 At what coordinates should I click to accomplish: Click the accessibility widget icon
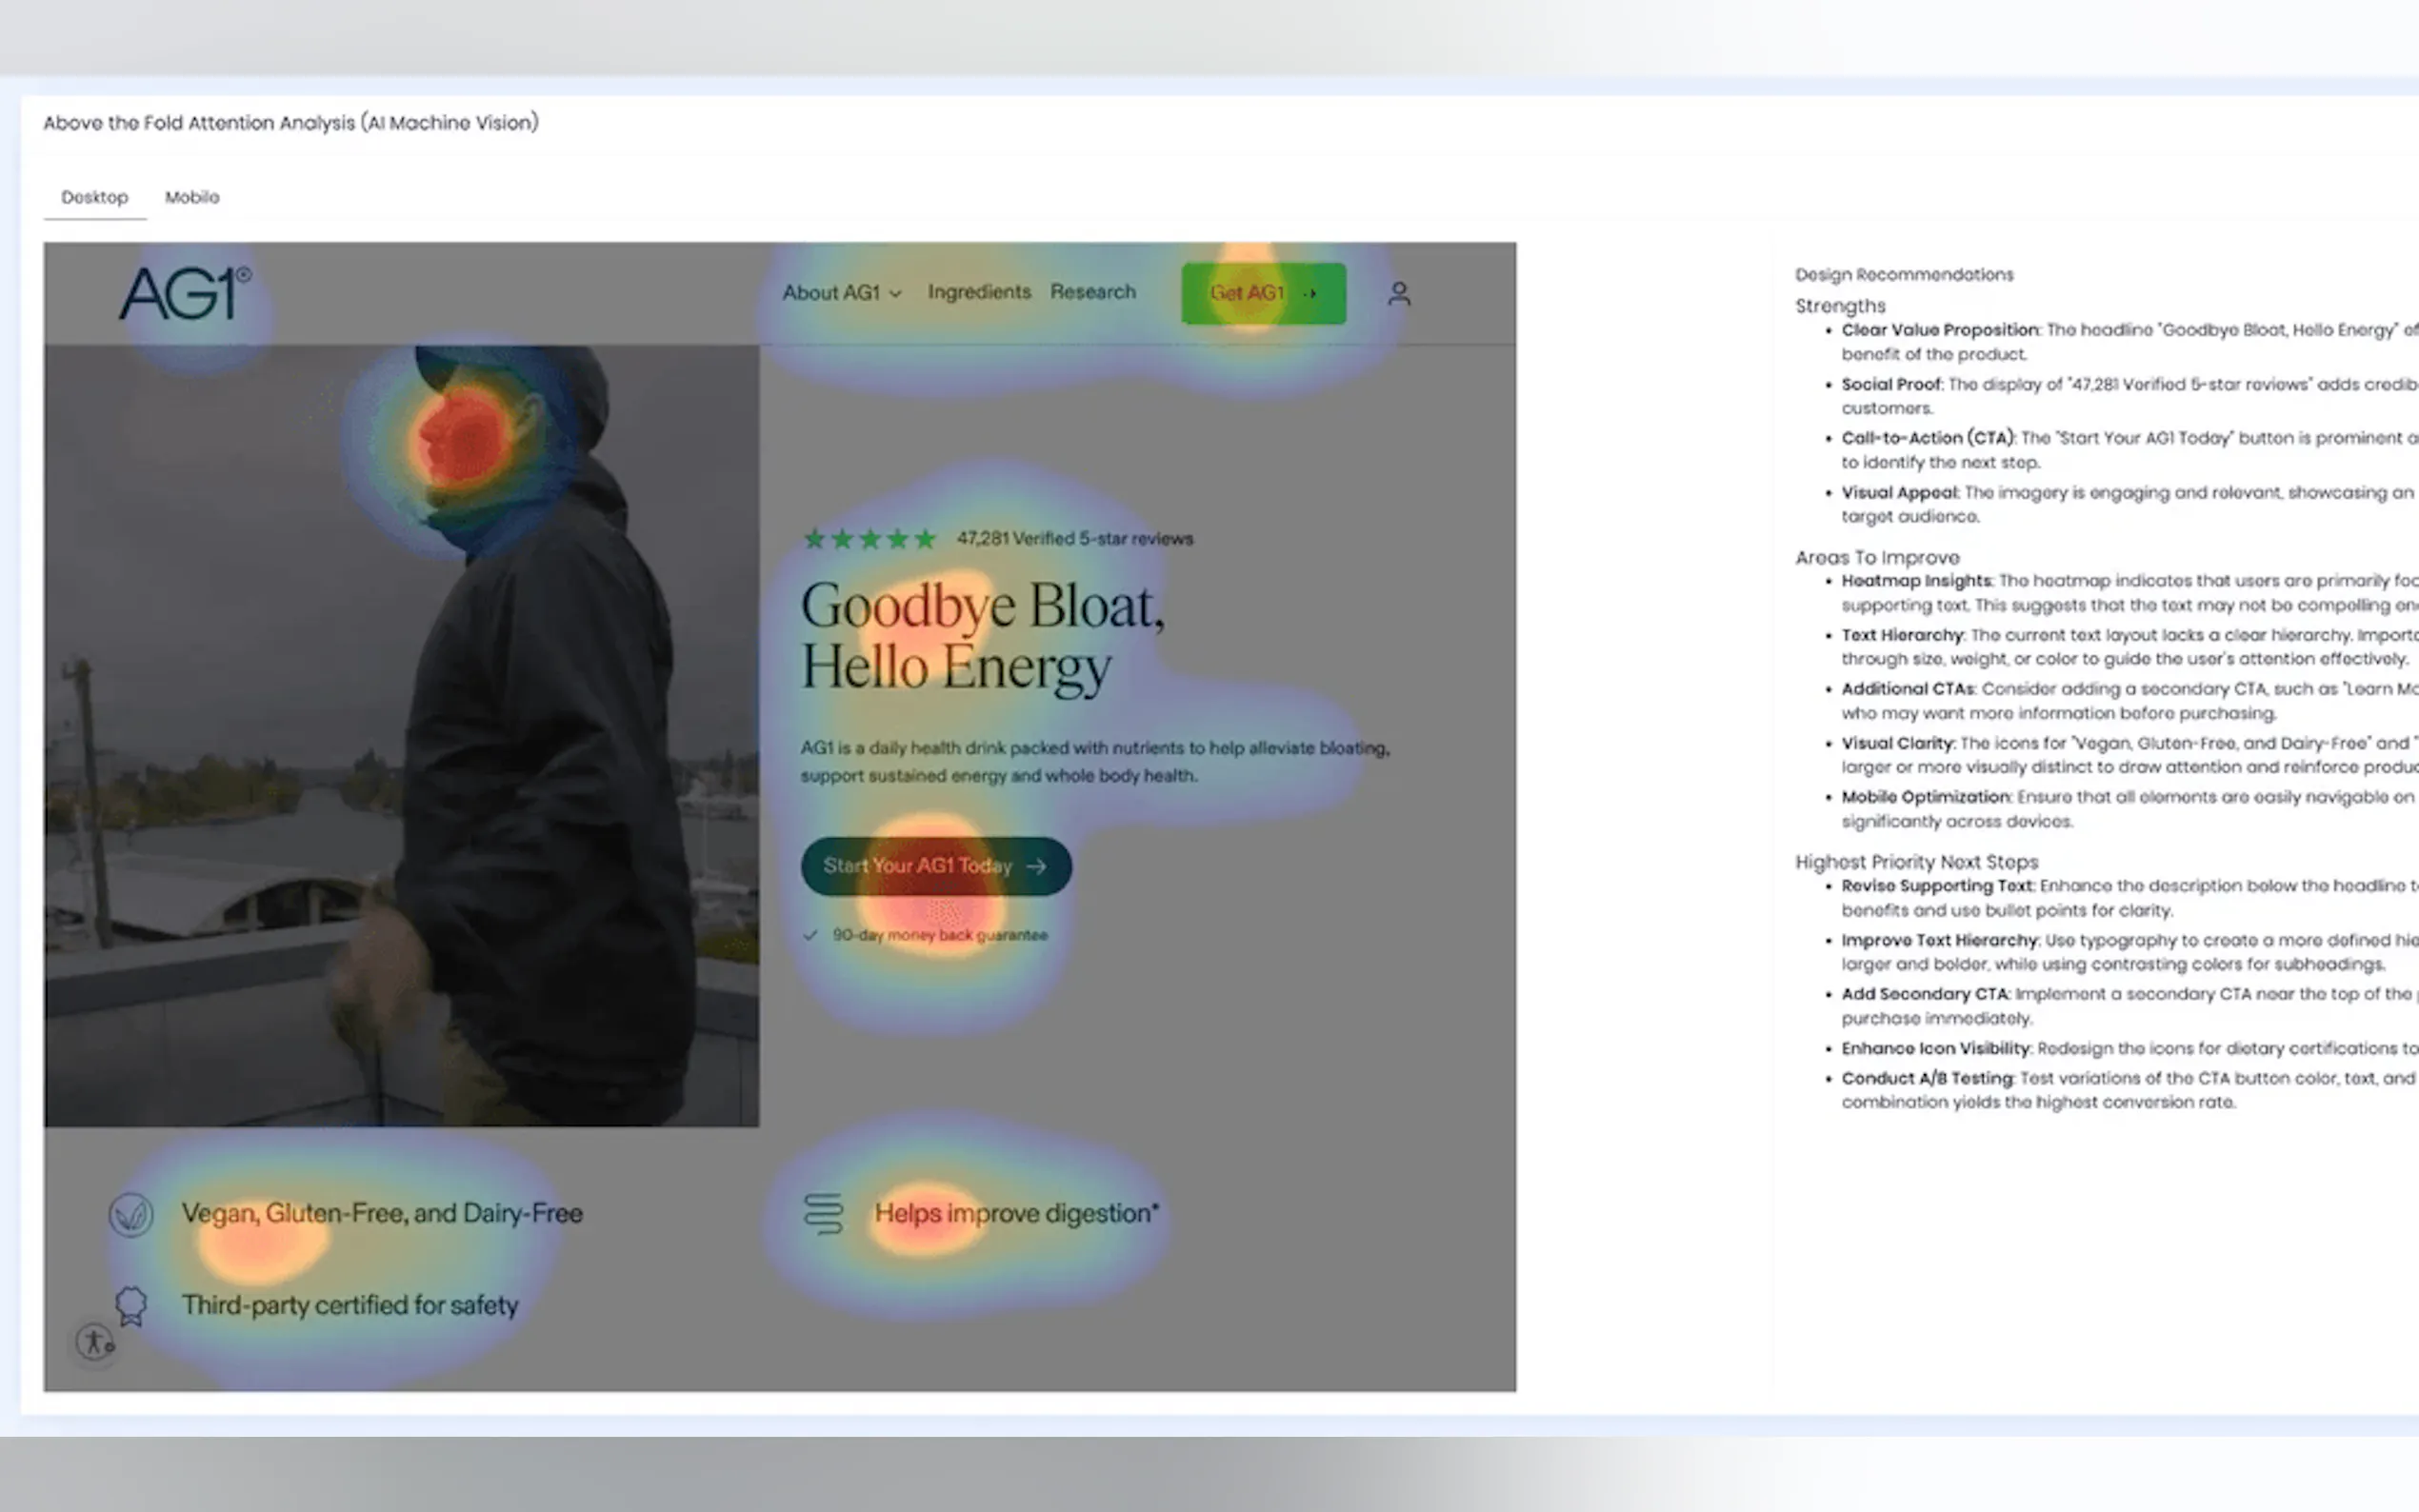(x=95, y=1342)
